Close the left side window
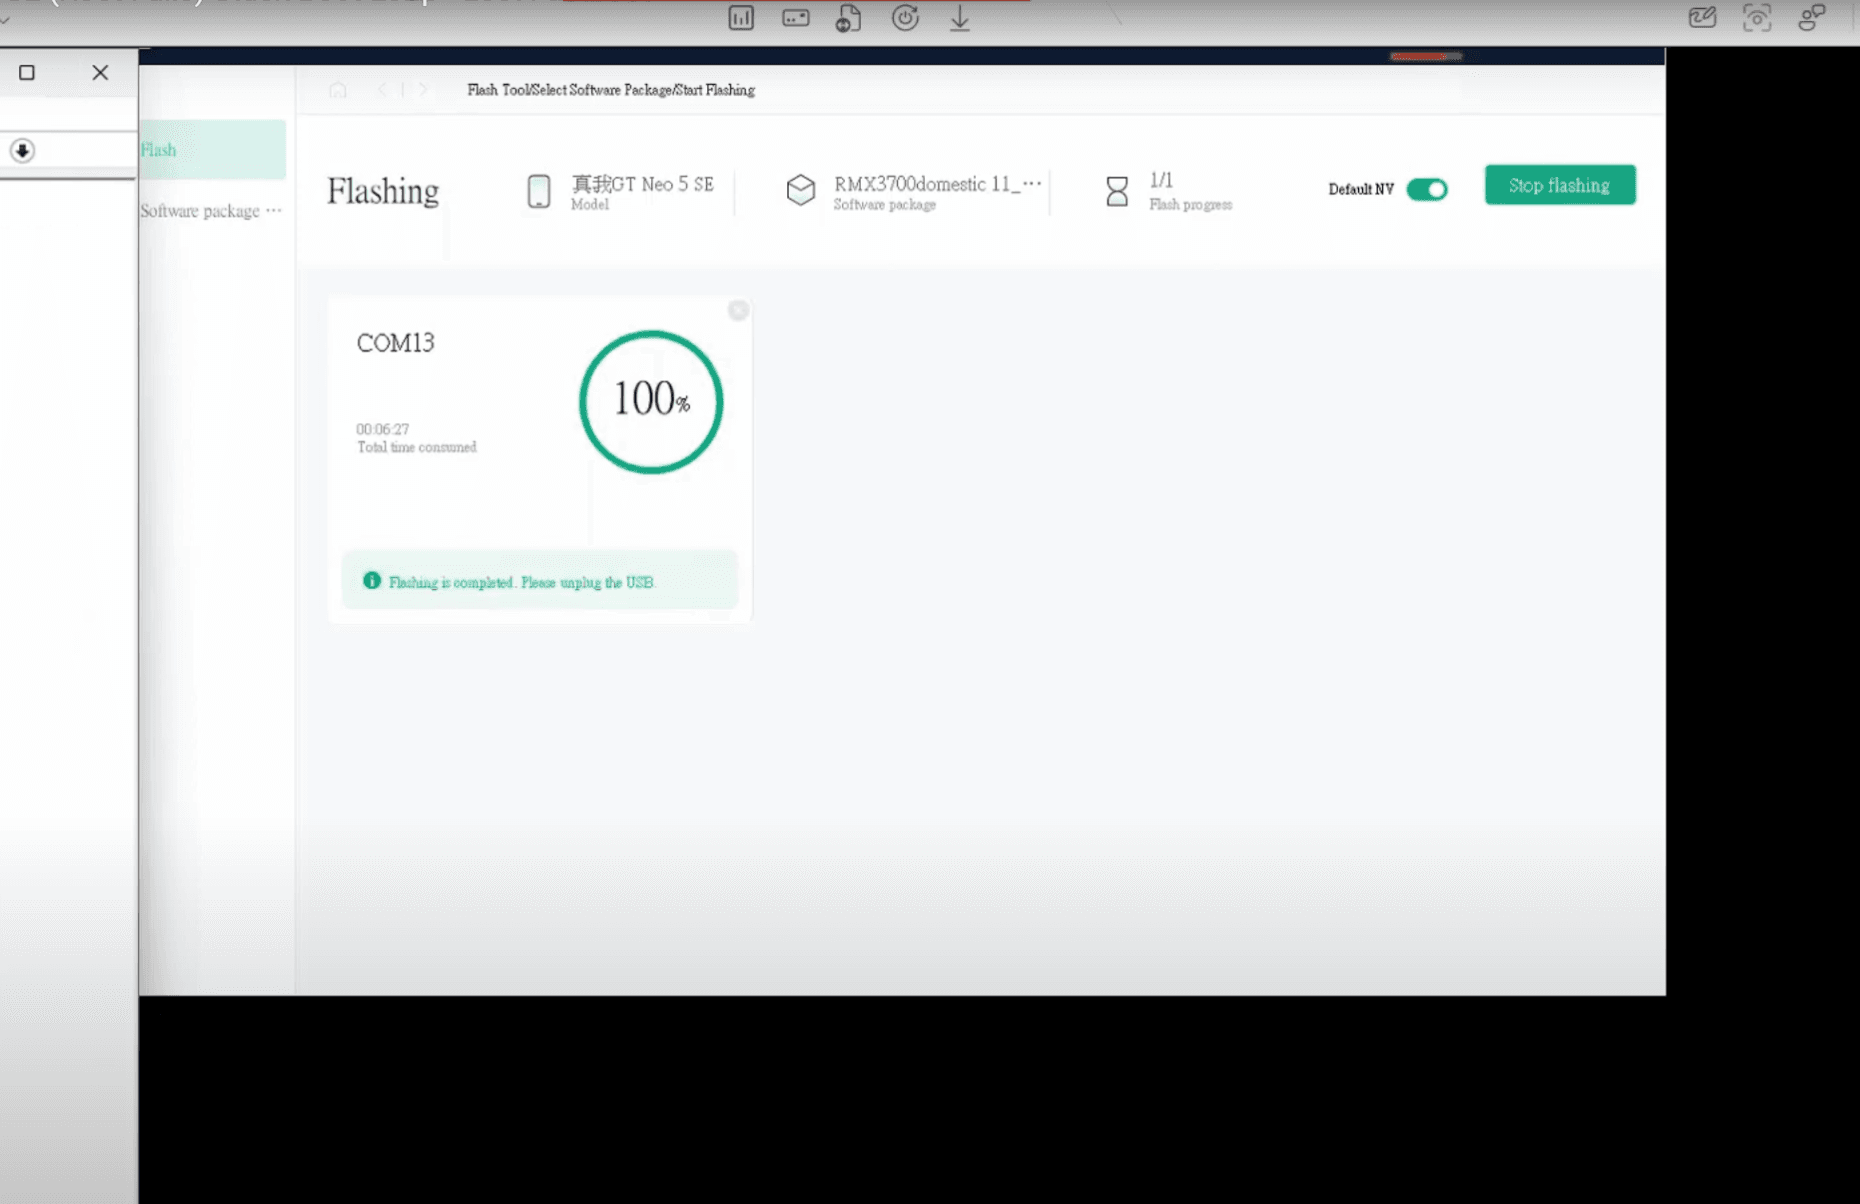 [x=100, y=72]
